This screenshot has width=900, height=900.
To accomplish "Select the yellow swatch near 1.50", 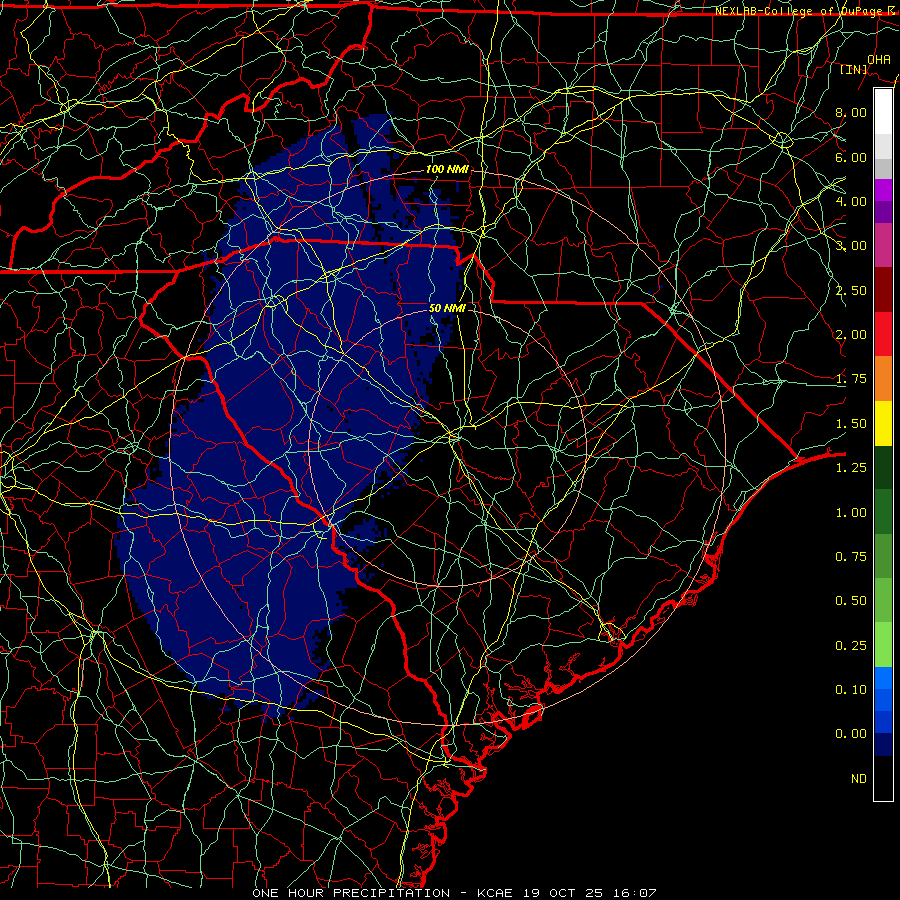I will point(883,423).
